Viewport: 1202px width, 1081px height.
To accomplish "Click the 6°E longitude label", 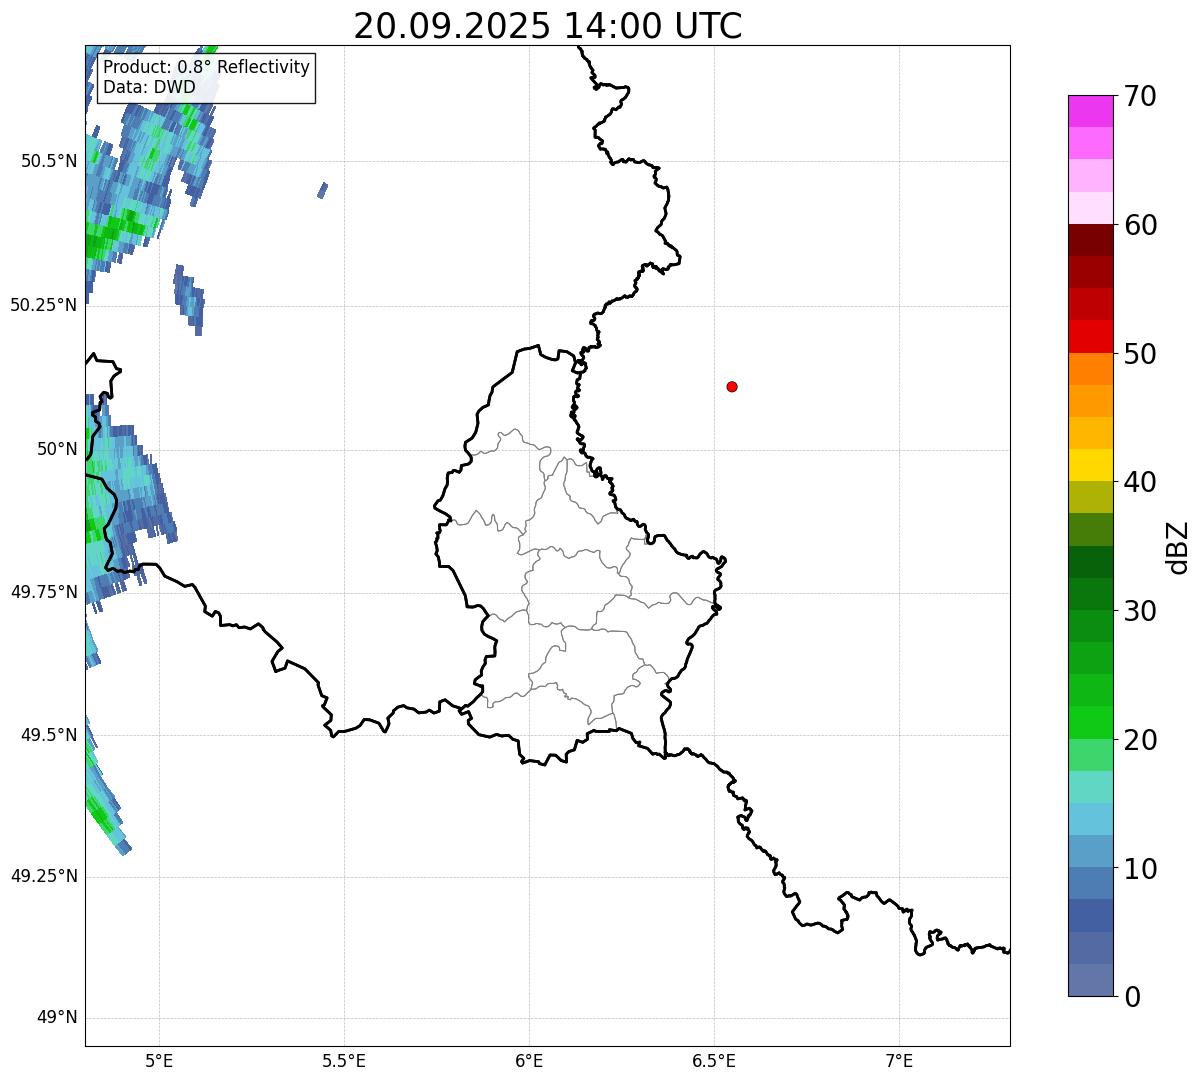I will tap(529, 1061).
